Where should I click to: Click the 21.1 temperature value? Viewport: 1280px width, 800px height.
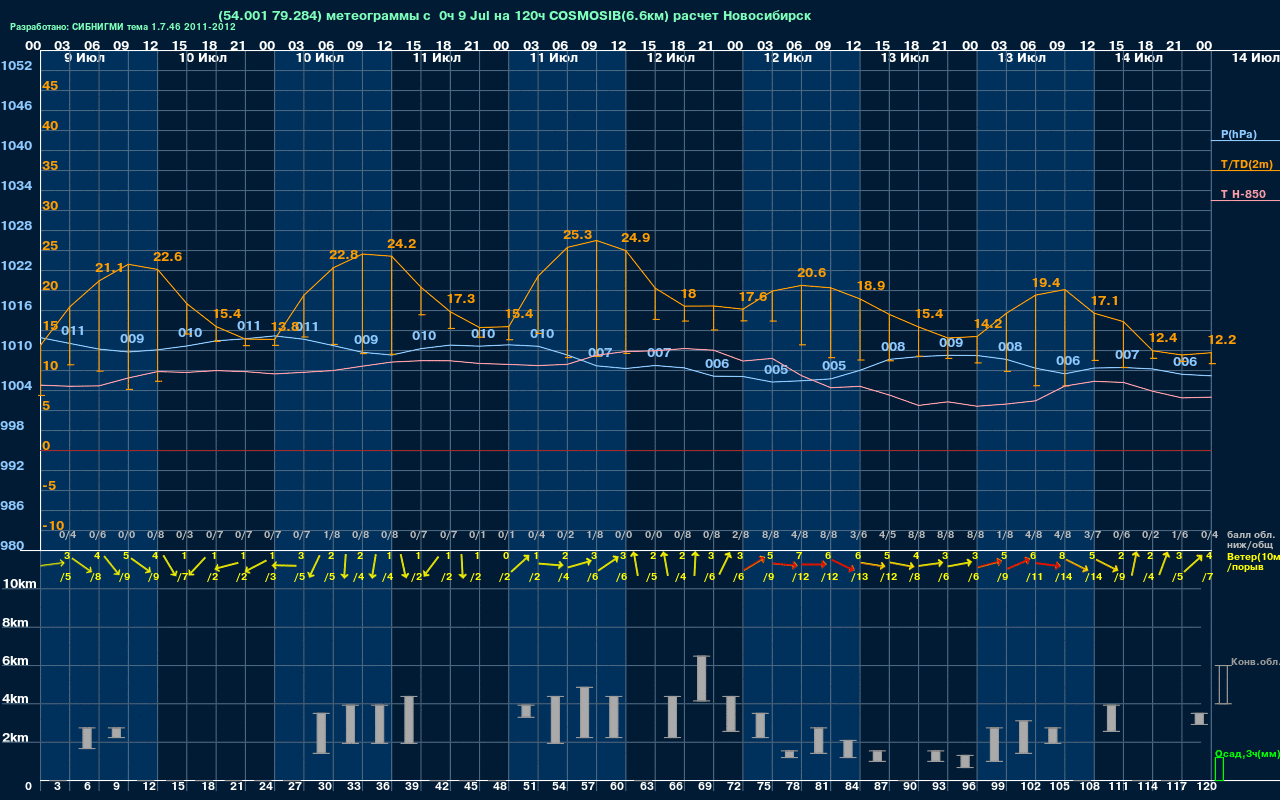109,268
